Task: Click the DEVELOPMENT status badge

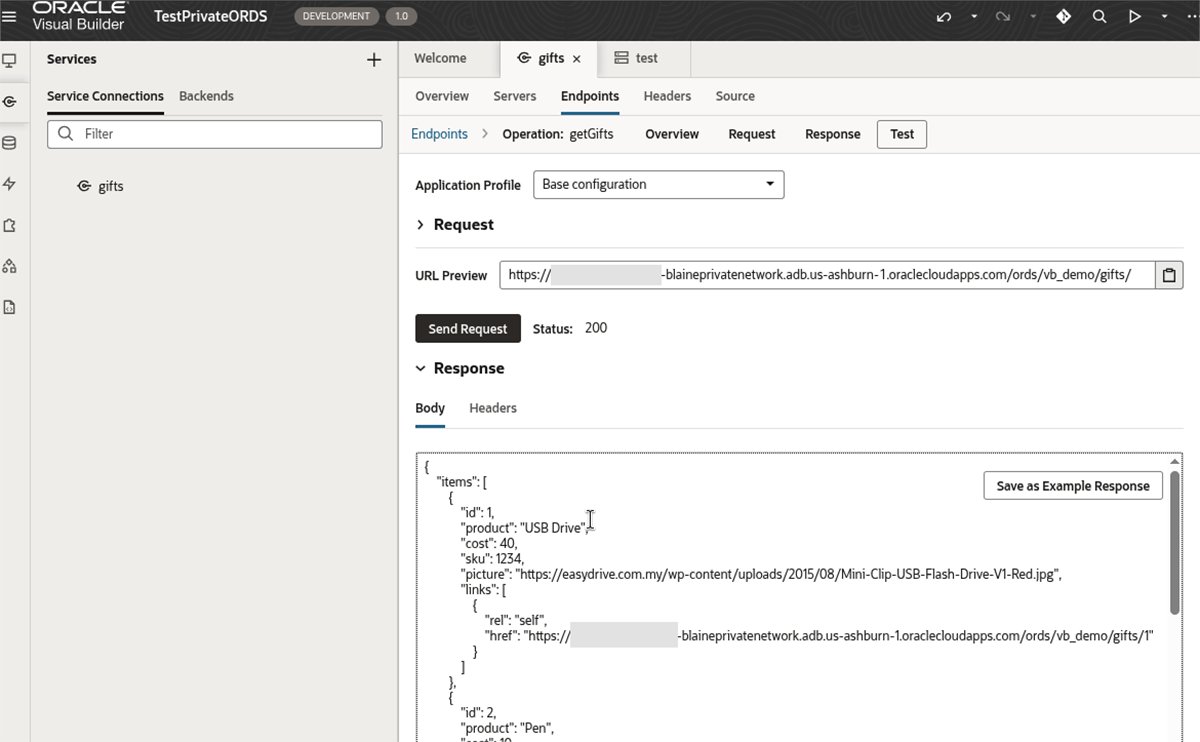Action: (x=337, y=17)
